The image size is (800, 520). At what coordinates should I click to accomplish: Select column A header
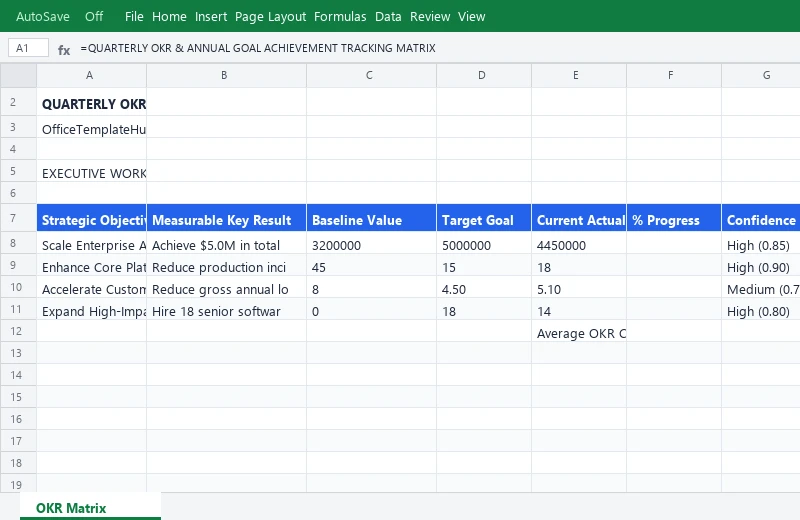point(91,76)
